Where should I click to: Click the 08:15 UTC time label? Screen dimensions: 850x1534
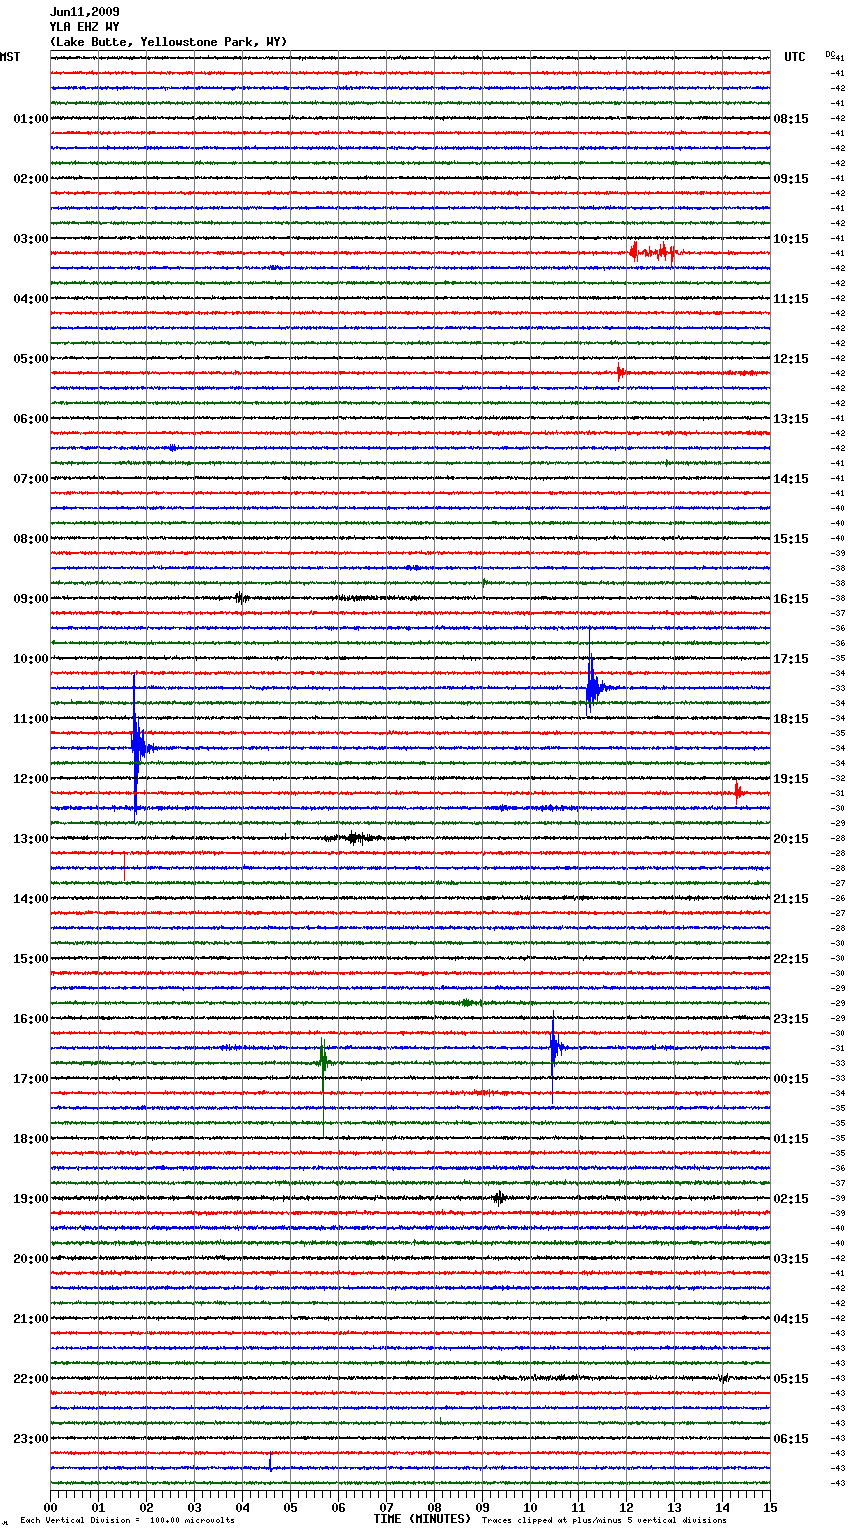[x=791, y=119]
